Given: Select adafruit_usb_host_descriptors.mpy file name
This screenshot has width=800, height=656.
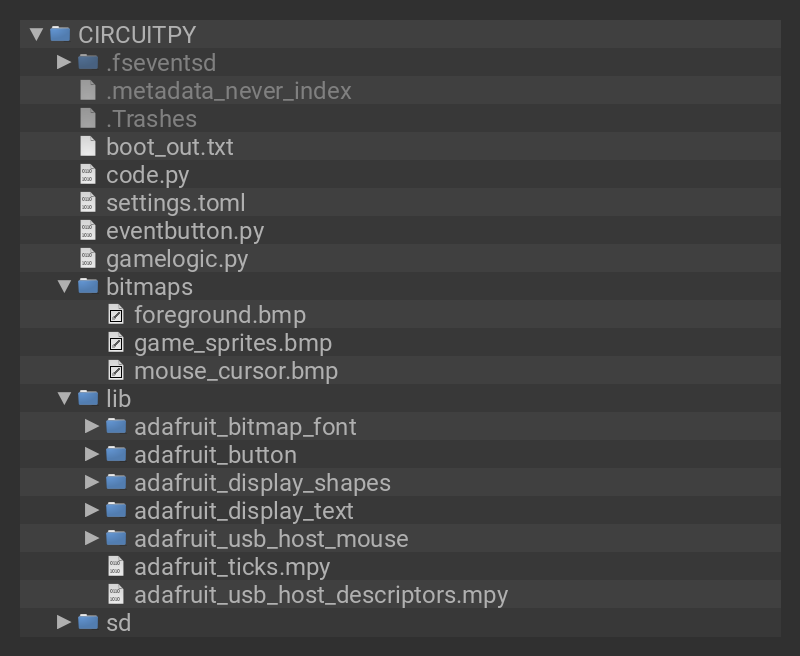Looking at the screenshot, I should tap(321, 595).
